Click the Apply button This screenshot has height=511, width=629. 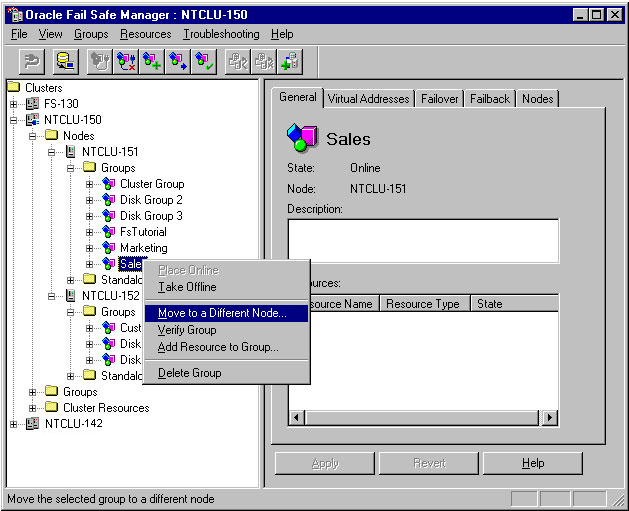tap(325, 463)
